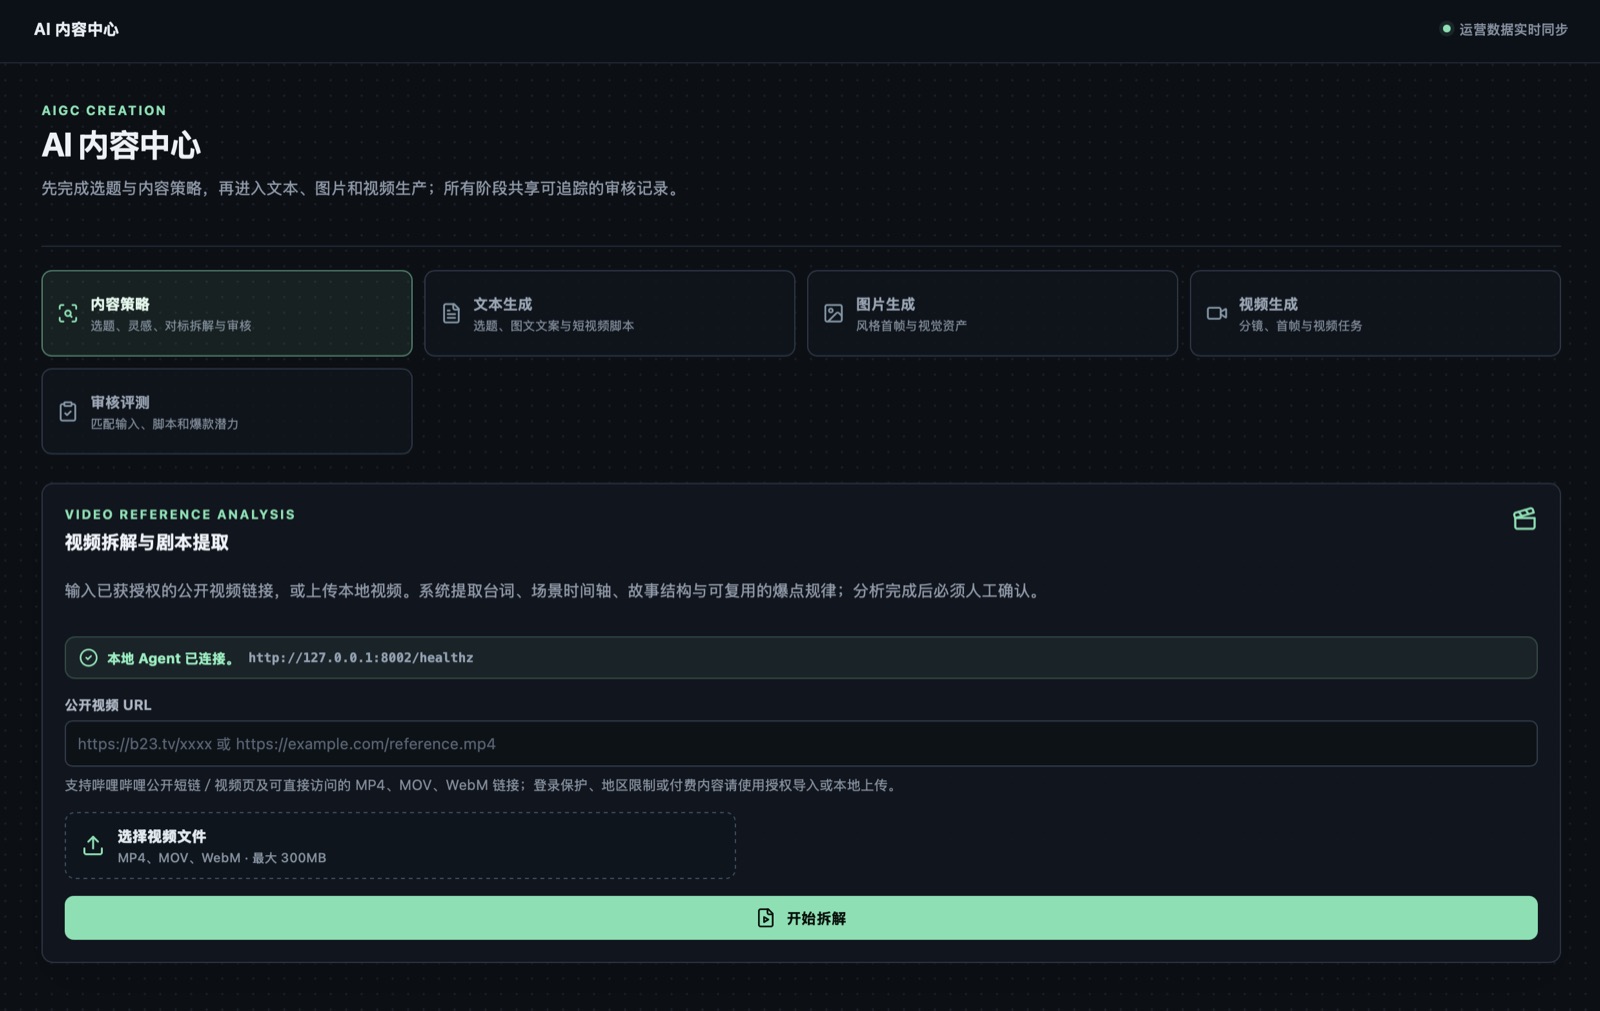Click the 公开视频 URL field label
This screenshot has width=1600, height=1011.
[x=108, y=705]
